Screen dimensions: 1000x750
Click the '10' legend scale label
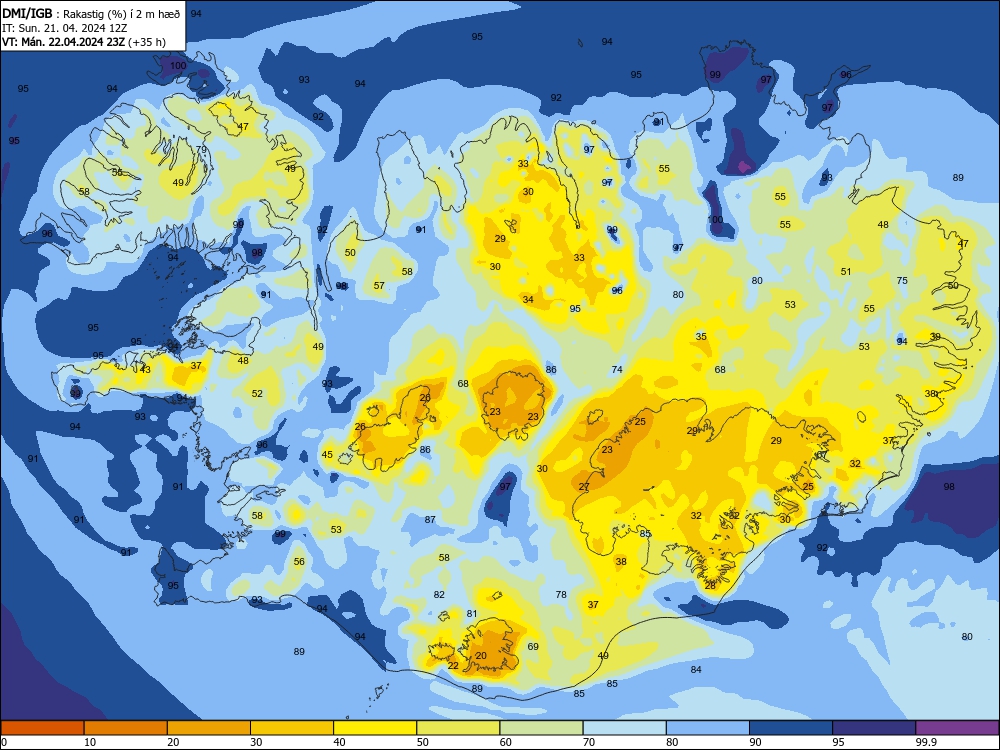click(90, 742)
